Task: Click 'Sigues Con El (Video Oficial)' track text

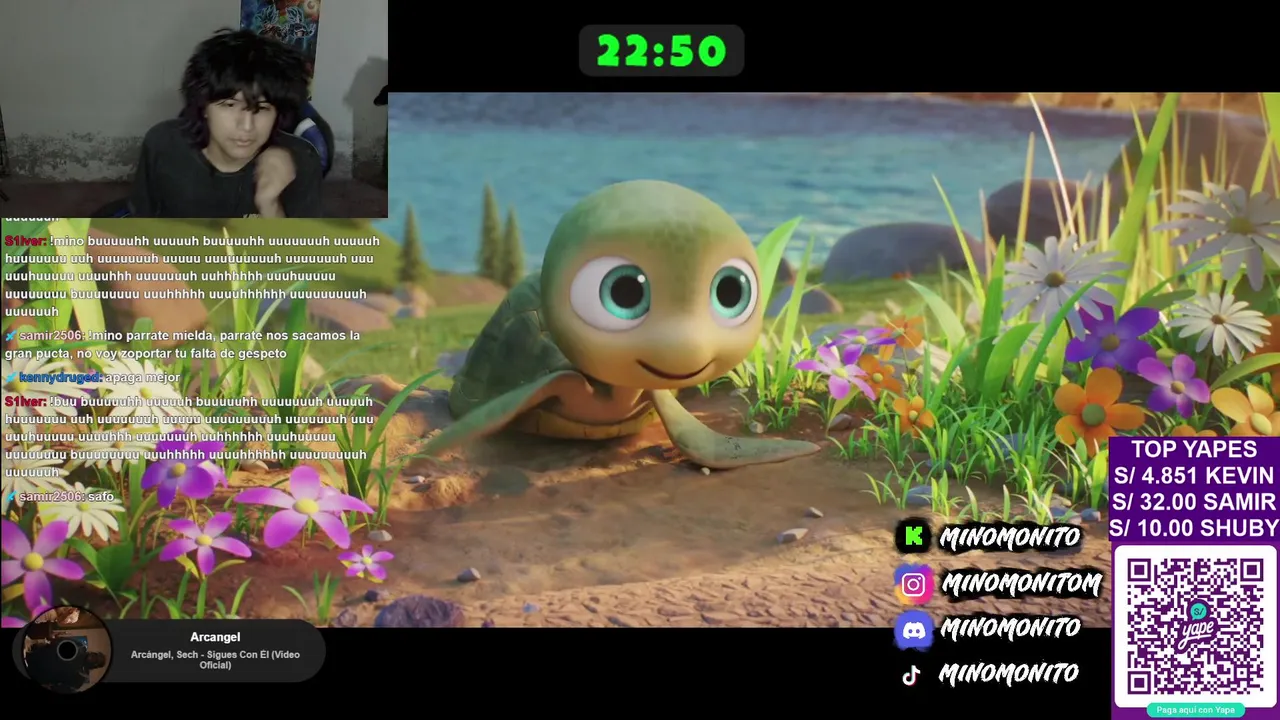Action: 215,660
